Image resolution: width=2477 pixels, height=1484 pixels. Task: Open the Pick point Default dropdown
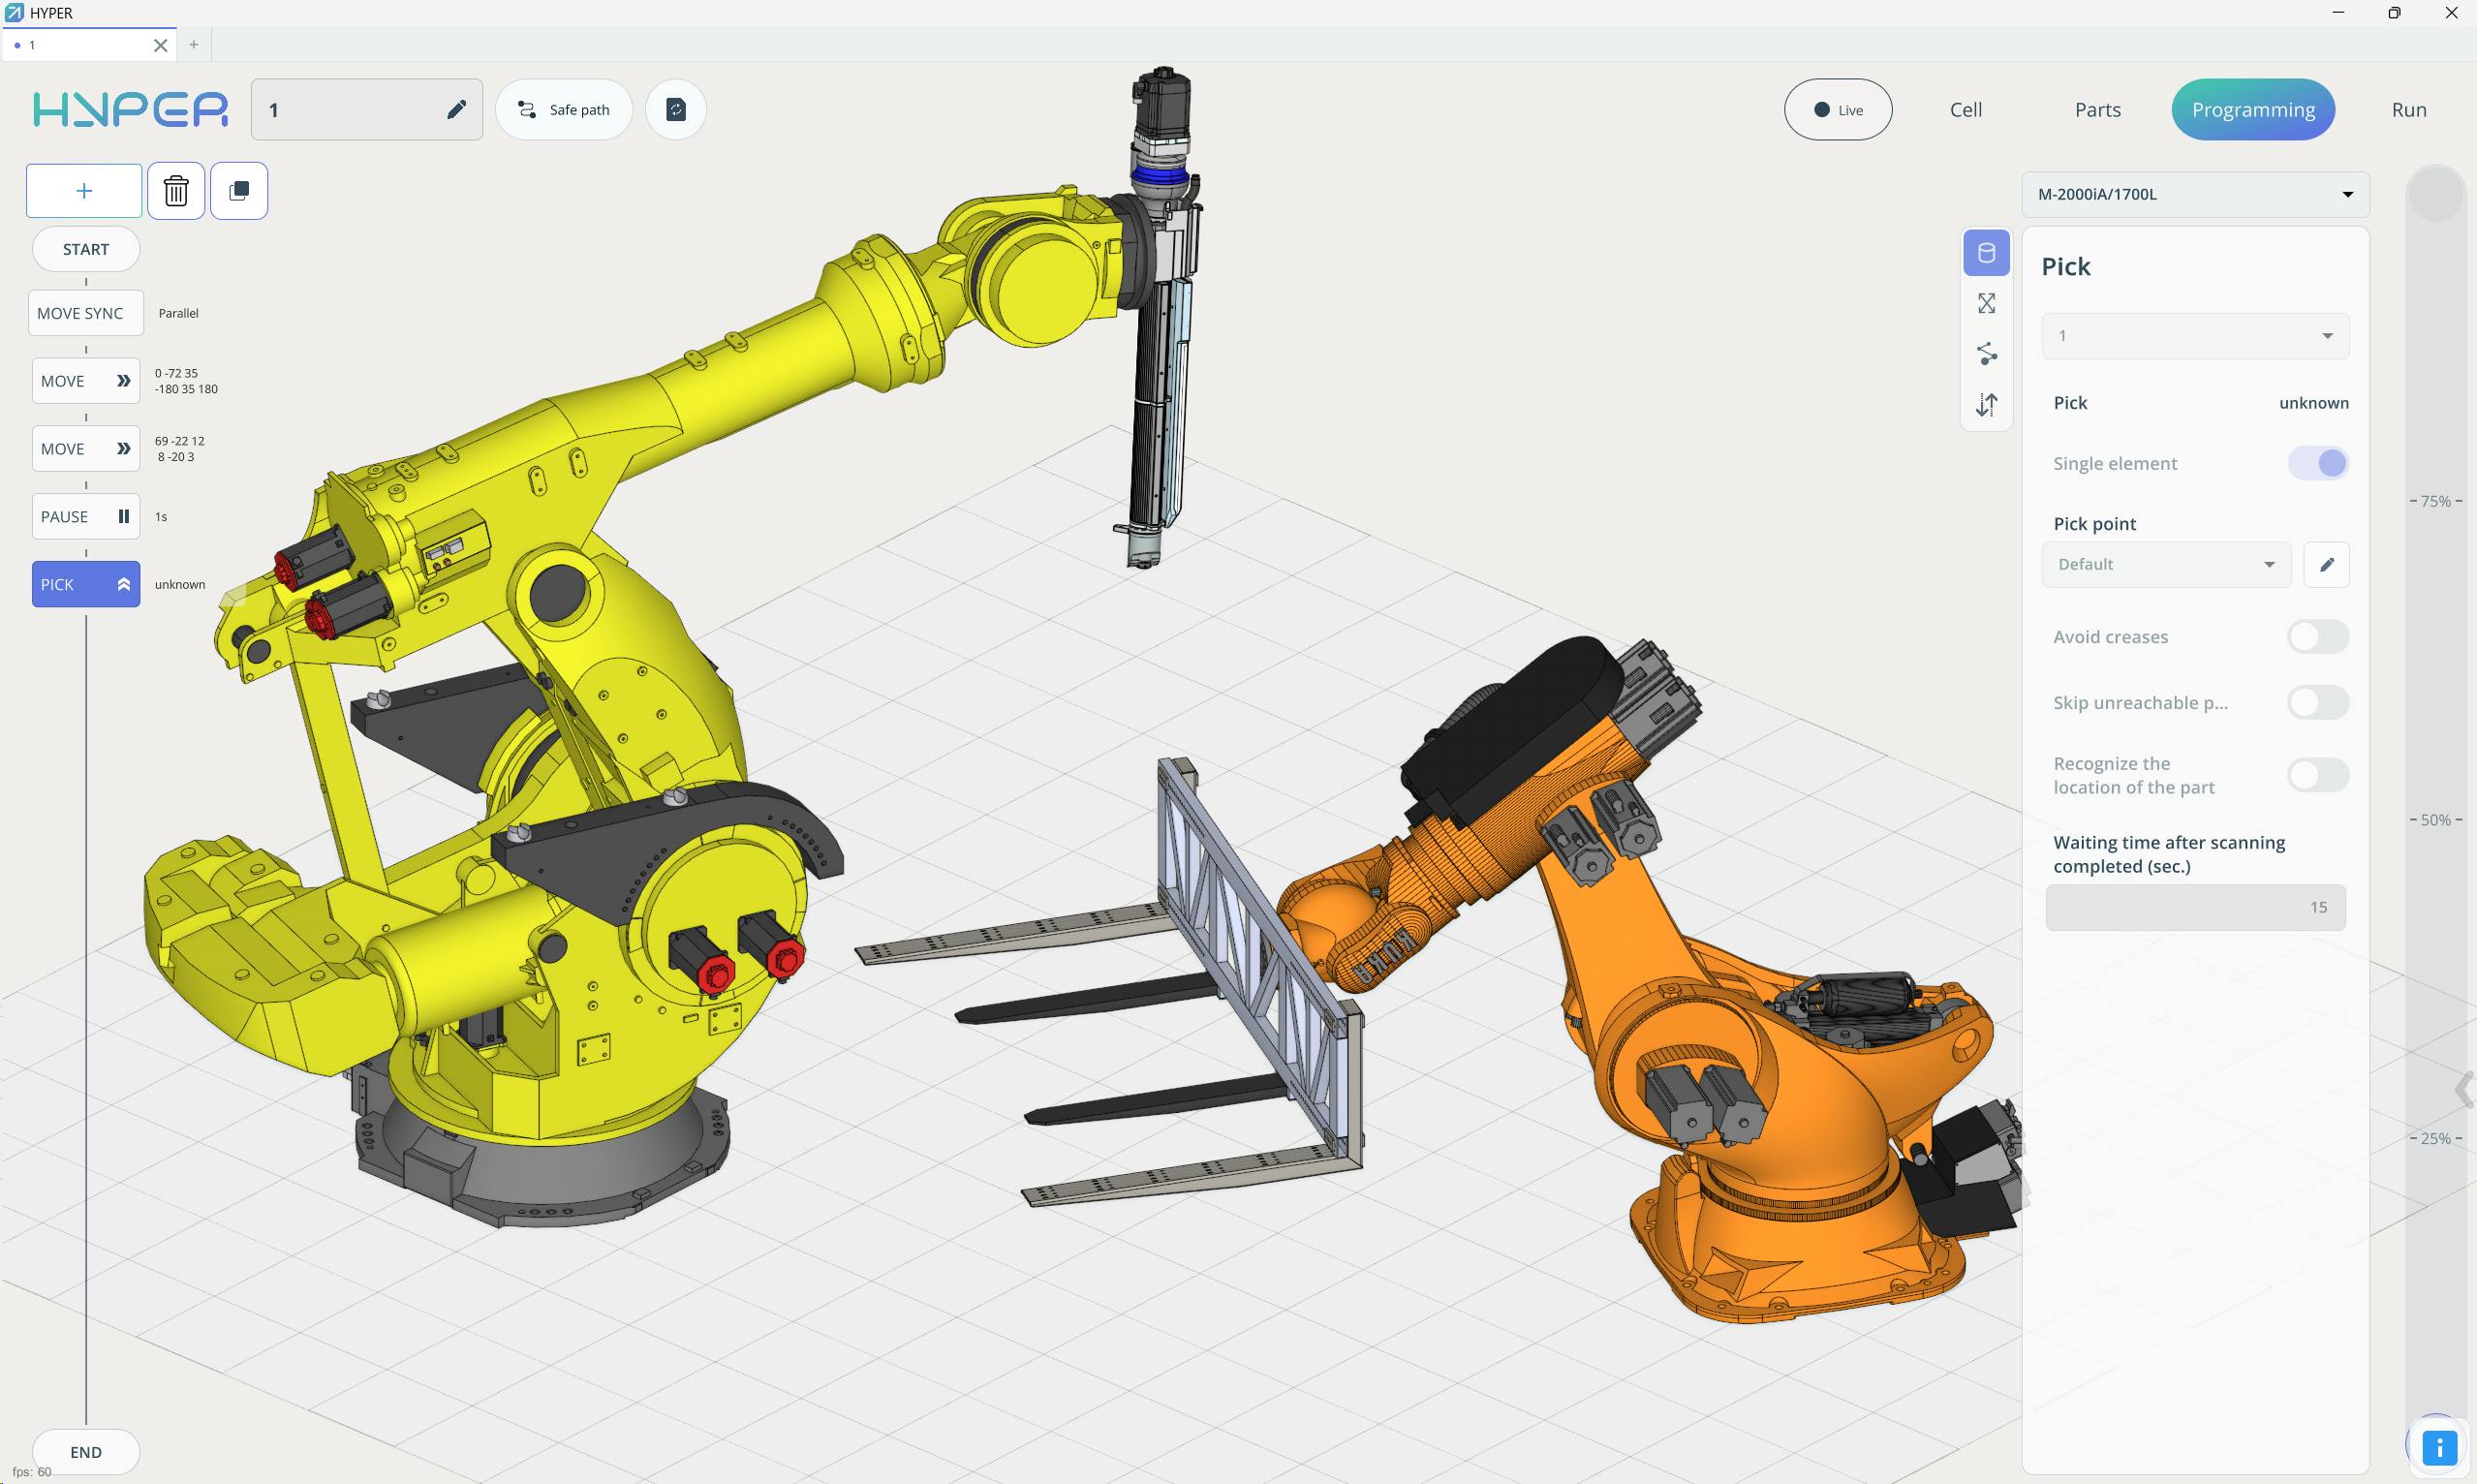point(2165,564)
